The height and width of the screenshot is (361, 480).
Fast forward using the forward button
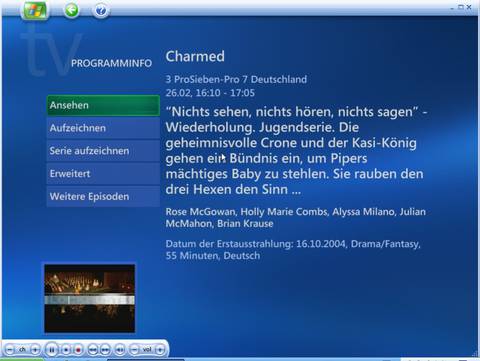(105, 350)
